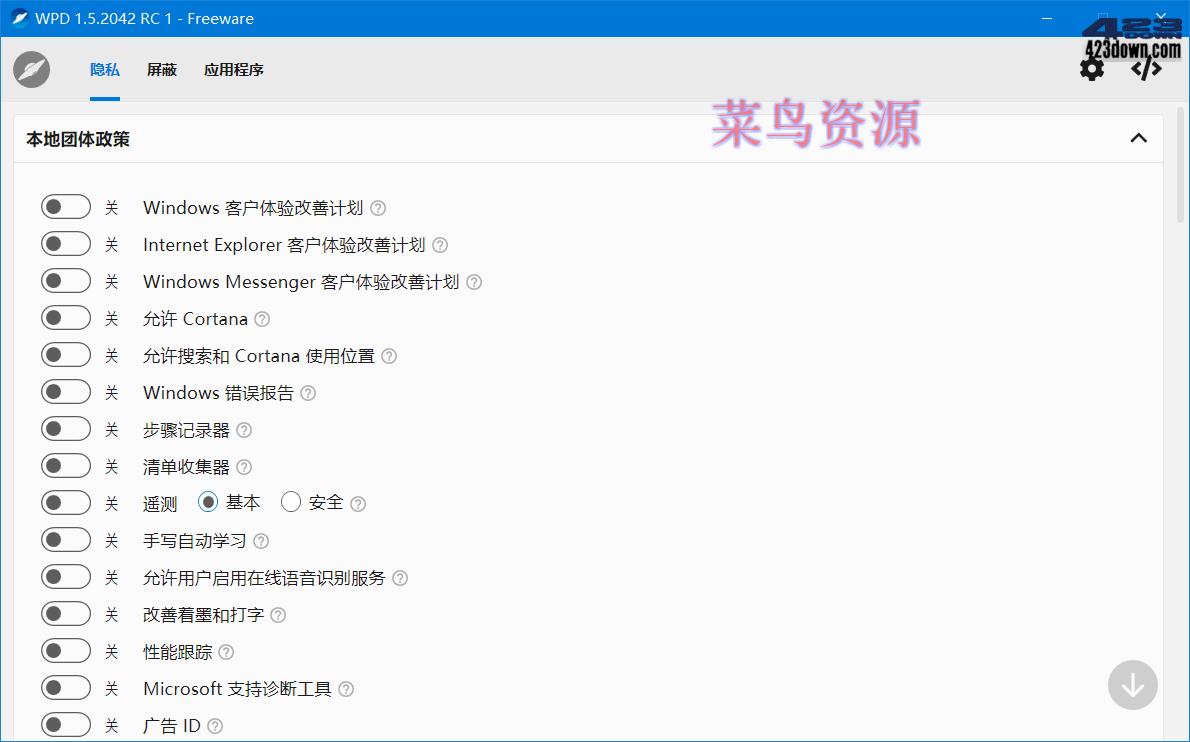Click the script/code icon in the top toolbar
The width and height of the screenshot is (1190, 742).
[1145, 68]
